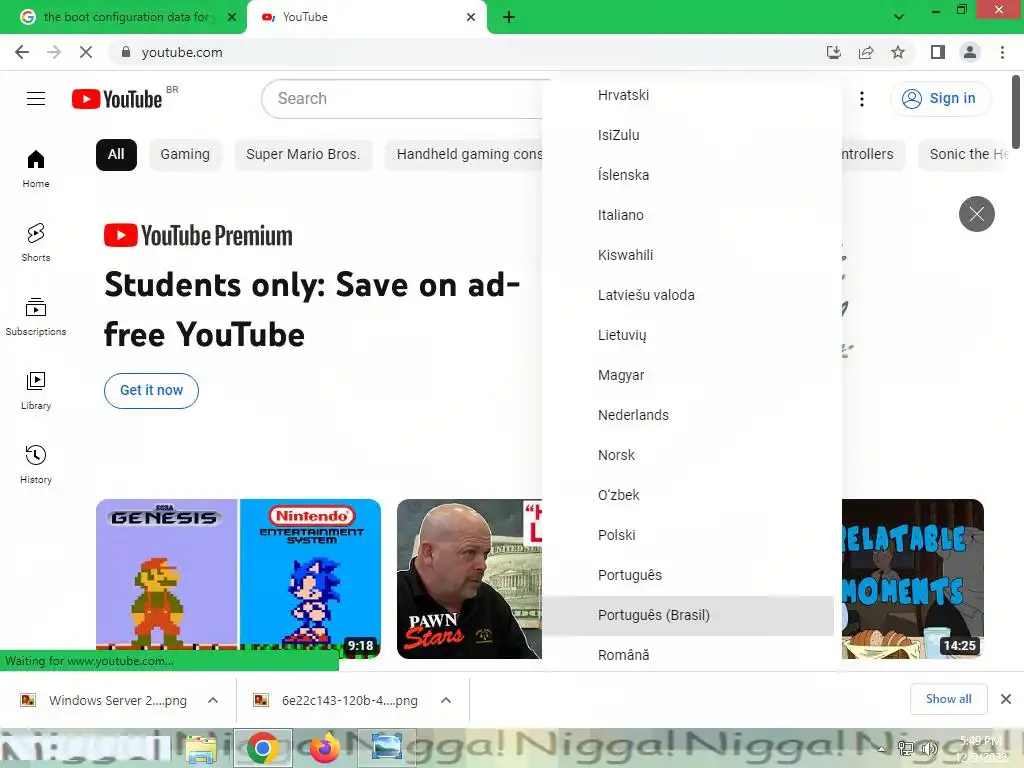Toggle the browser side panel
This screenshot has height=768, width=1024.
[x=938, y=52]
